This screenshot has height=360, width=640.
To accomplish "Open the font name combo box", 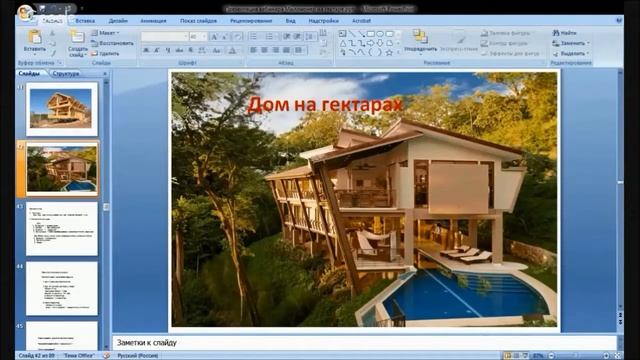I will [164, 37].
